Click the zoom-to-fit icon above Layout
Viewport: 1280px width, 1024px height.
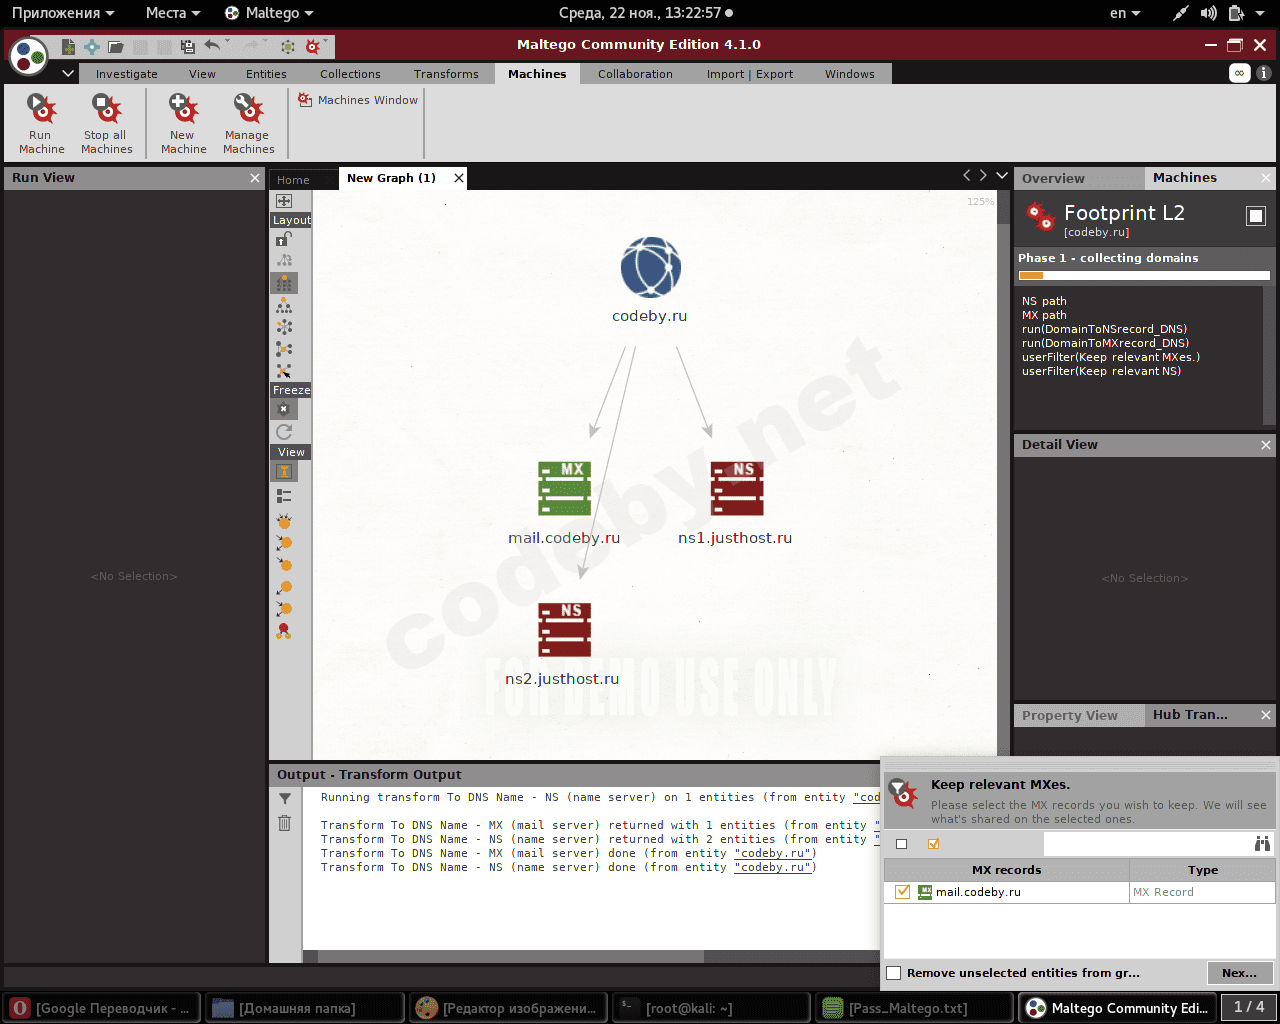point(284,201)
